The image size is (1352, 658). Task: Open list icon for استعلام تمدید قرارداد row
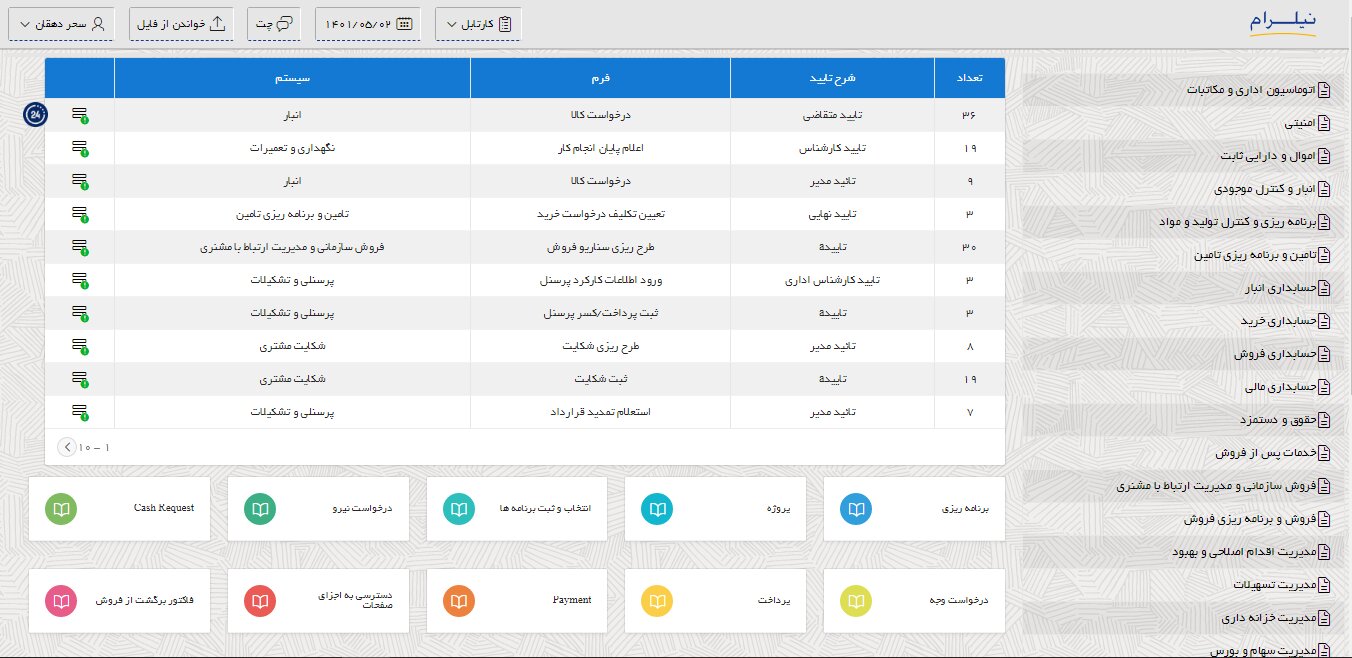(x=80, y=412)
